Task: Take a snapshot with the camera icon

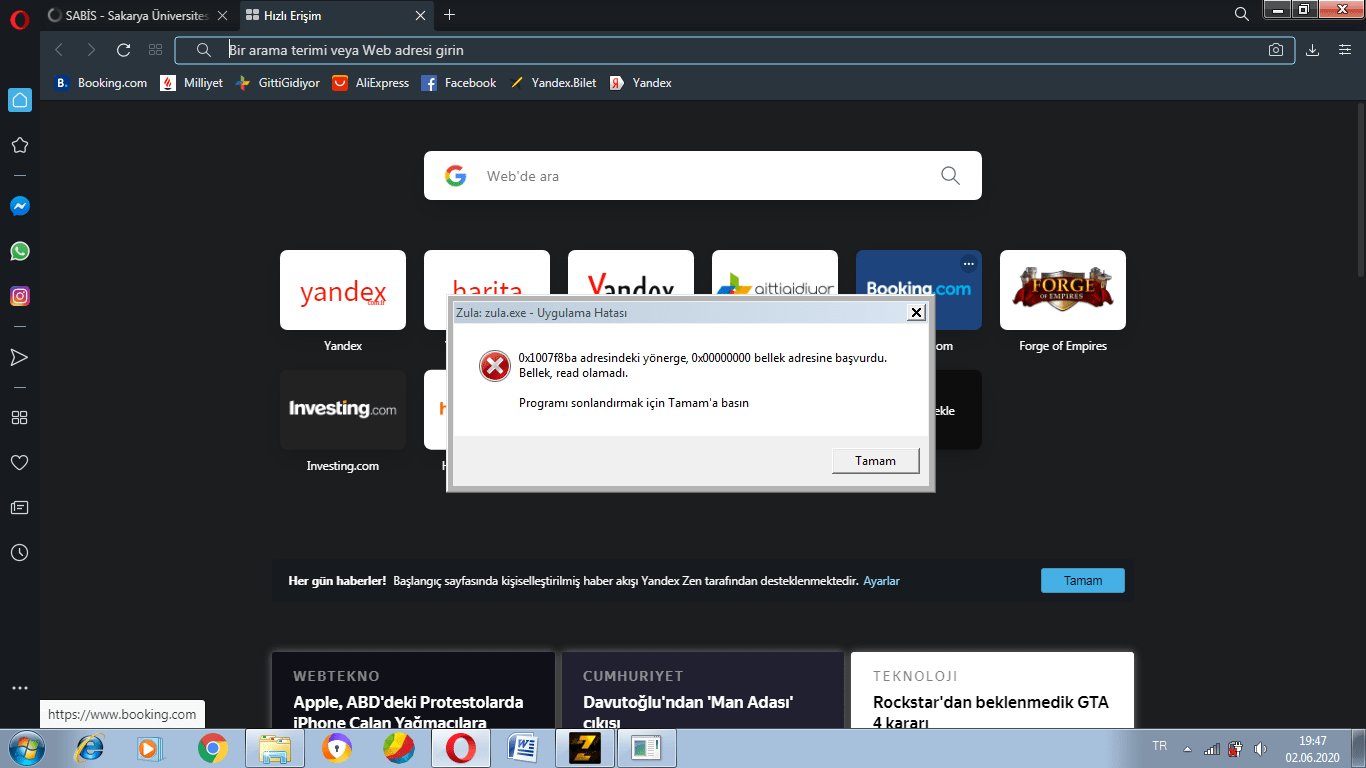Action: tap(1276, 50)
